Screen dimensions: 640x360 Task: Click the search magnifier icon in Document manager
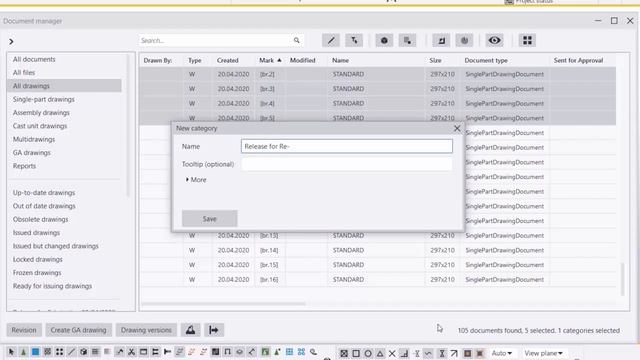pos(296,40)
